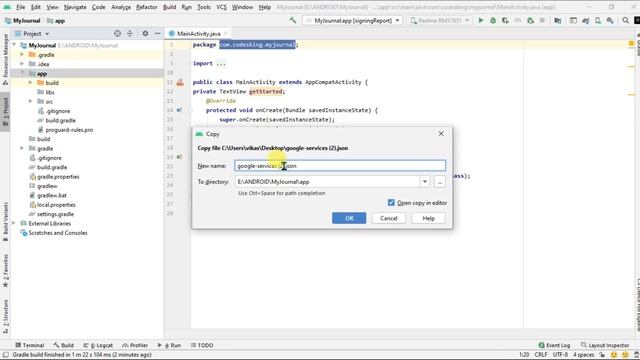Image resolution: width=640 pixels, height=360 pixels.
Task: Open the run configuration dropdown
Action: click(353, 20)
